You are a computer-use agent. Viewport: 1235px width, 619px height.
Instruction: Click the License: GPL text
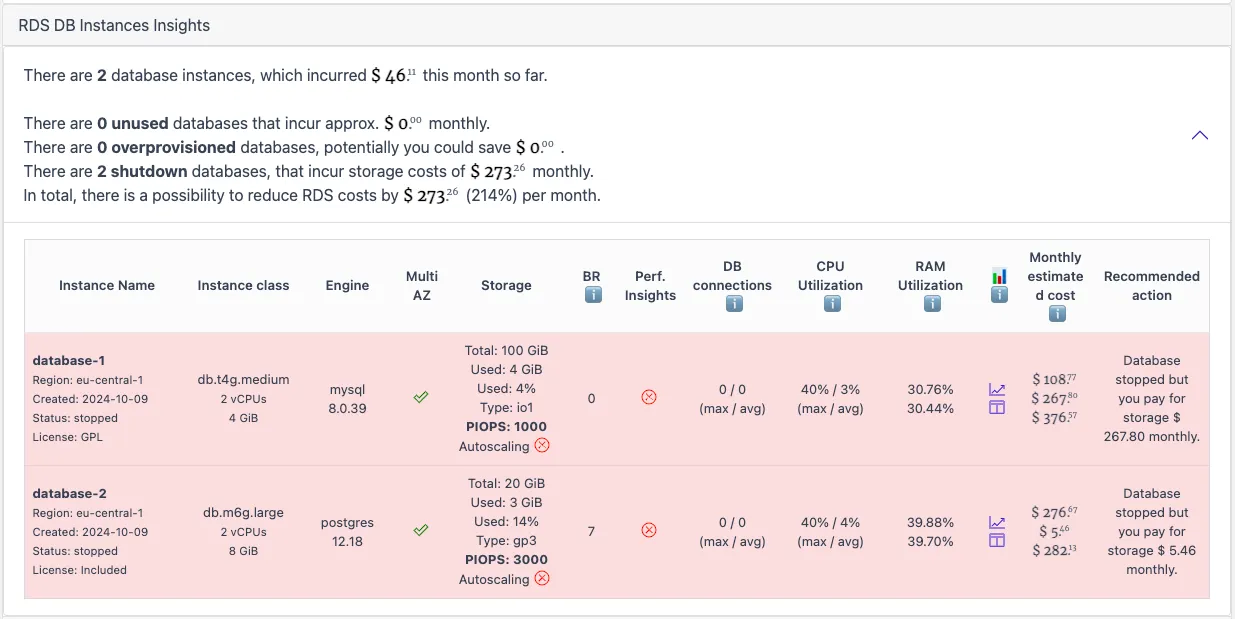(68, 437)
